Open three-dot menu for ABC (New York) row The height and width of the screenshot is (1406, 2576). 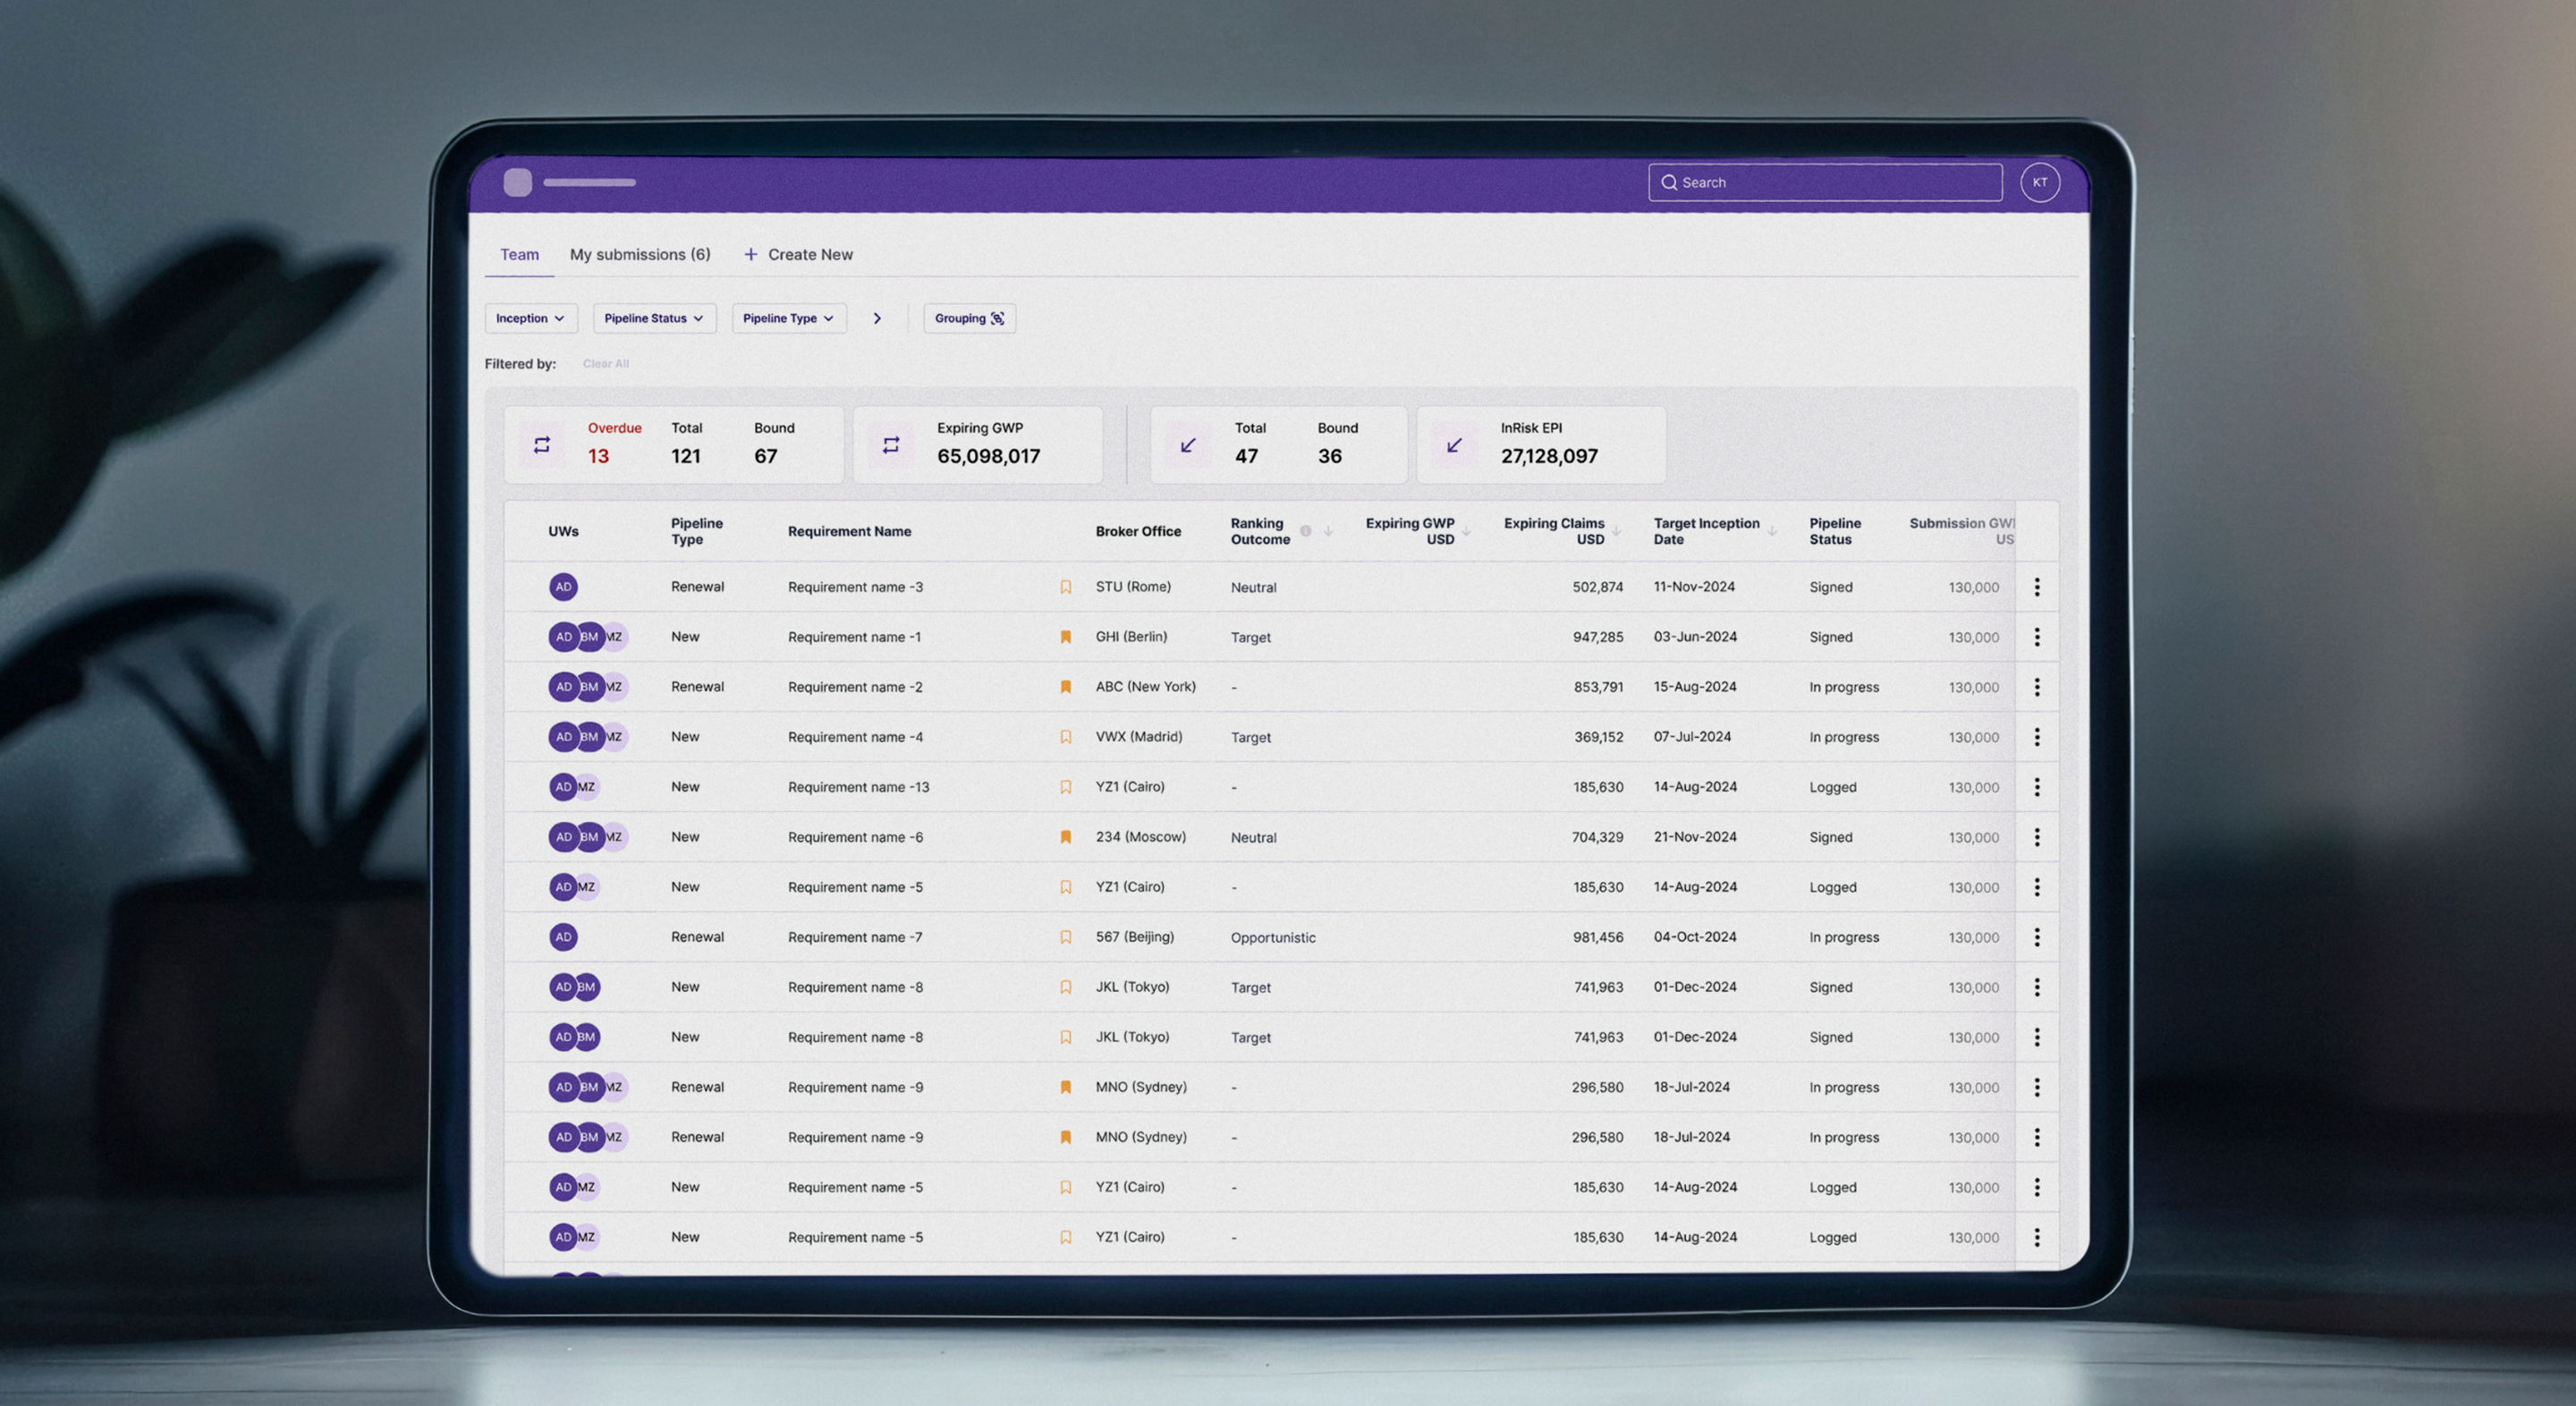pos(2036,687)
